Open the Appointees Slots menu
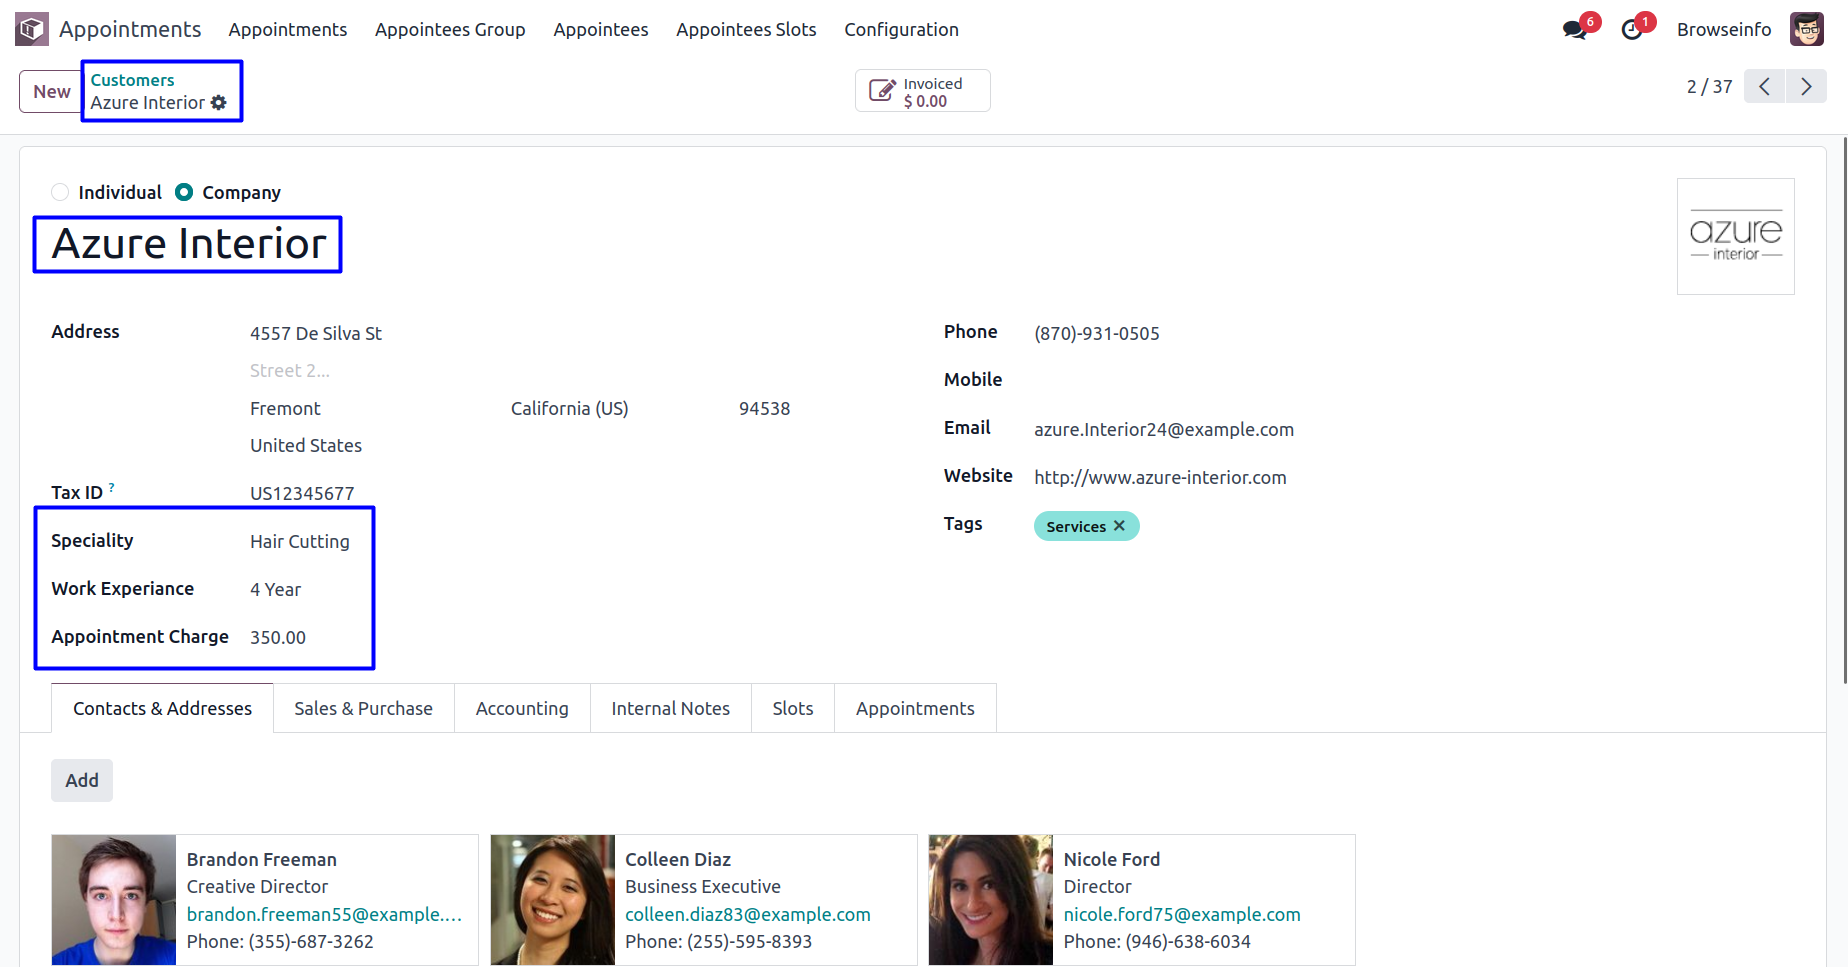The height and width of the screenshot is (967, 1848). (x=746, y=30)
